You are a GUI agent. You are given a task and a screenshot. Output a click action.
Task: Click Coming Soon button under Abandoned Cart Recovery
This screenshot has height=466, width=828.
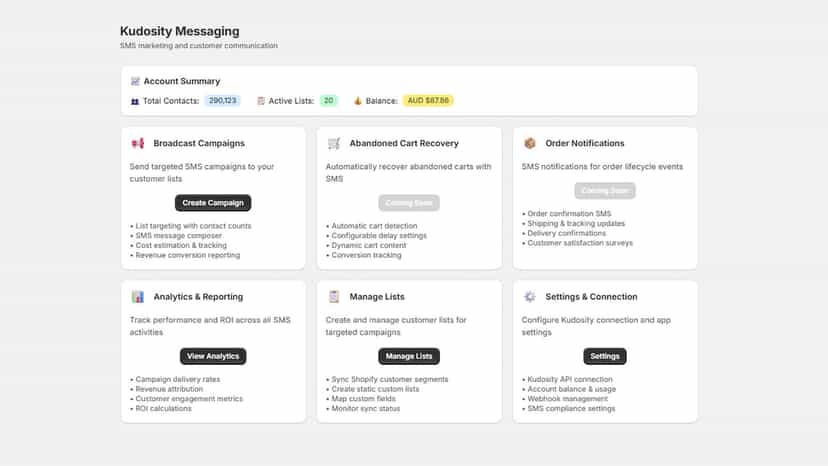[x=409, y=203]
